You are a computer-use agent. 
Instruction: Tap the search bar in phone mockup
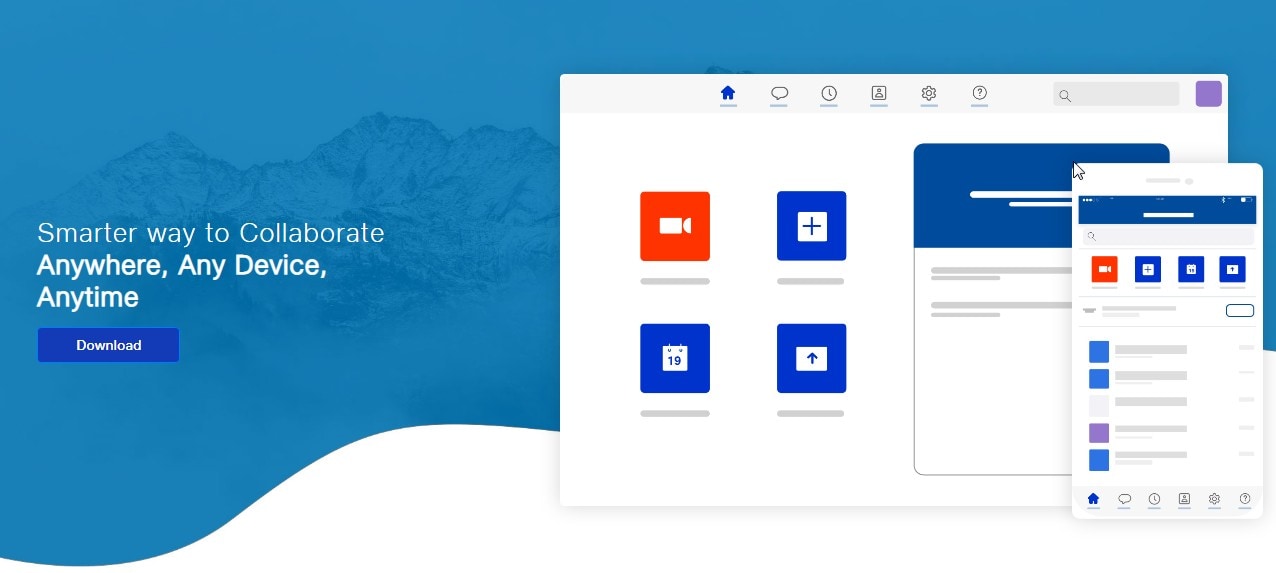pyautogui.click(x=1167, y=236)
